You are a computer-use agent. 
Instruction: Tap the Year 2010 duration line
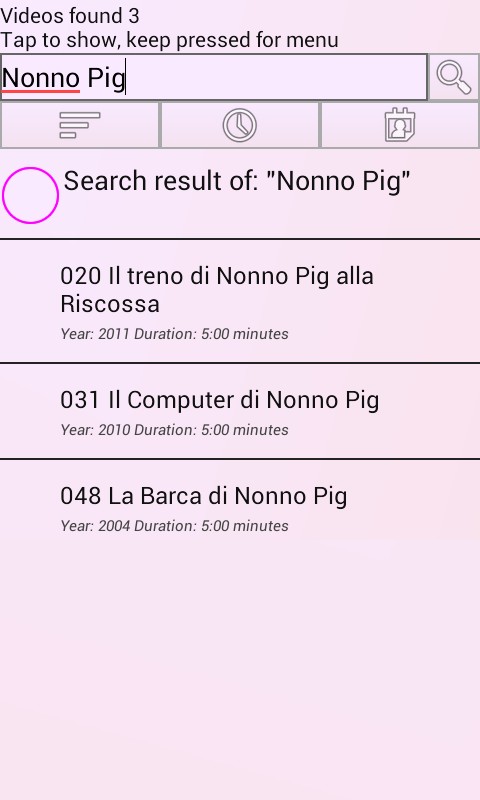pos(174,430)
